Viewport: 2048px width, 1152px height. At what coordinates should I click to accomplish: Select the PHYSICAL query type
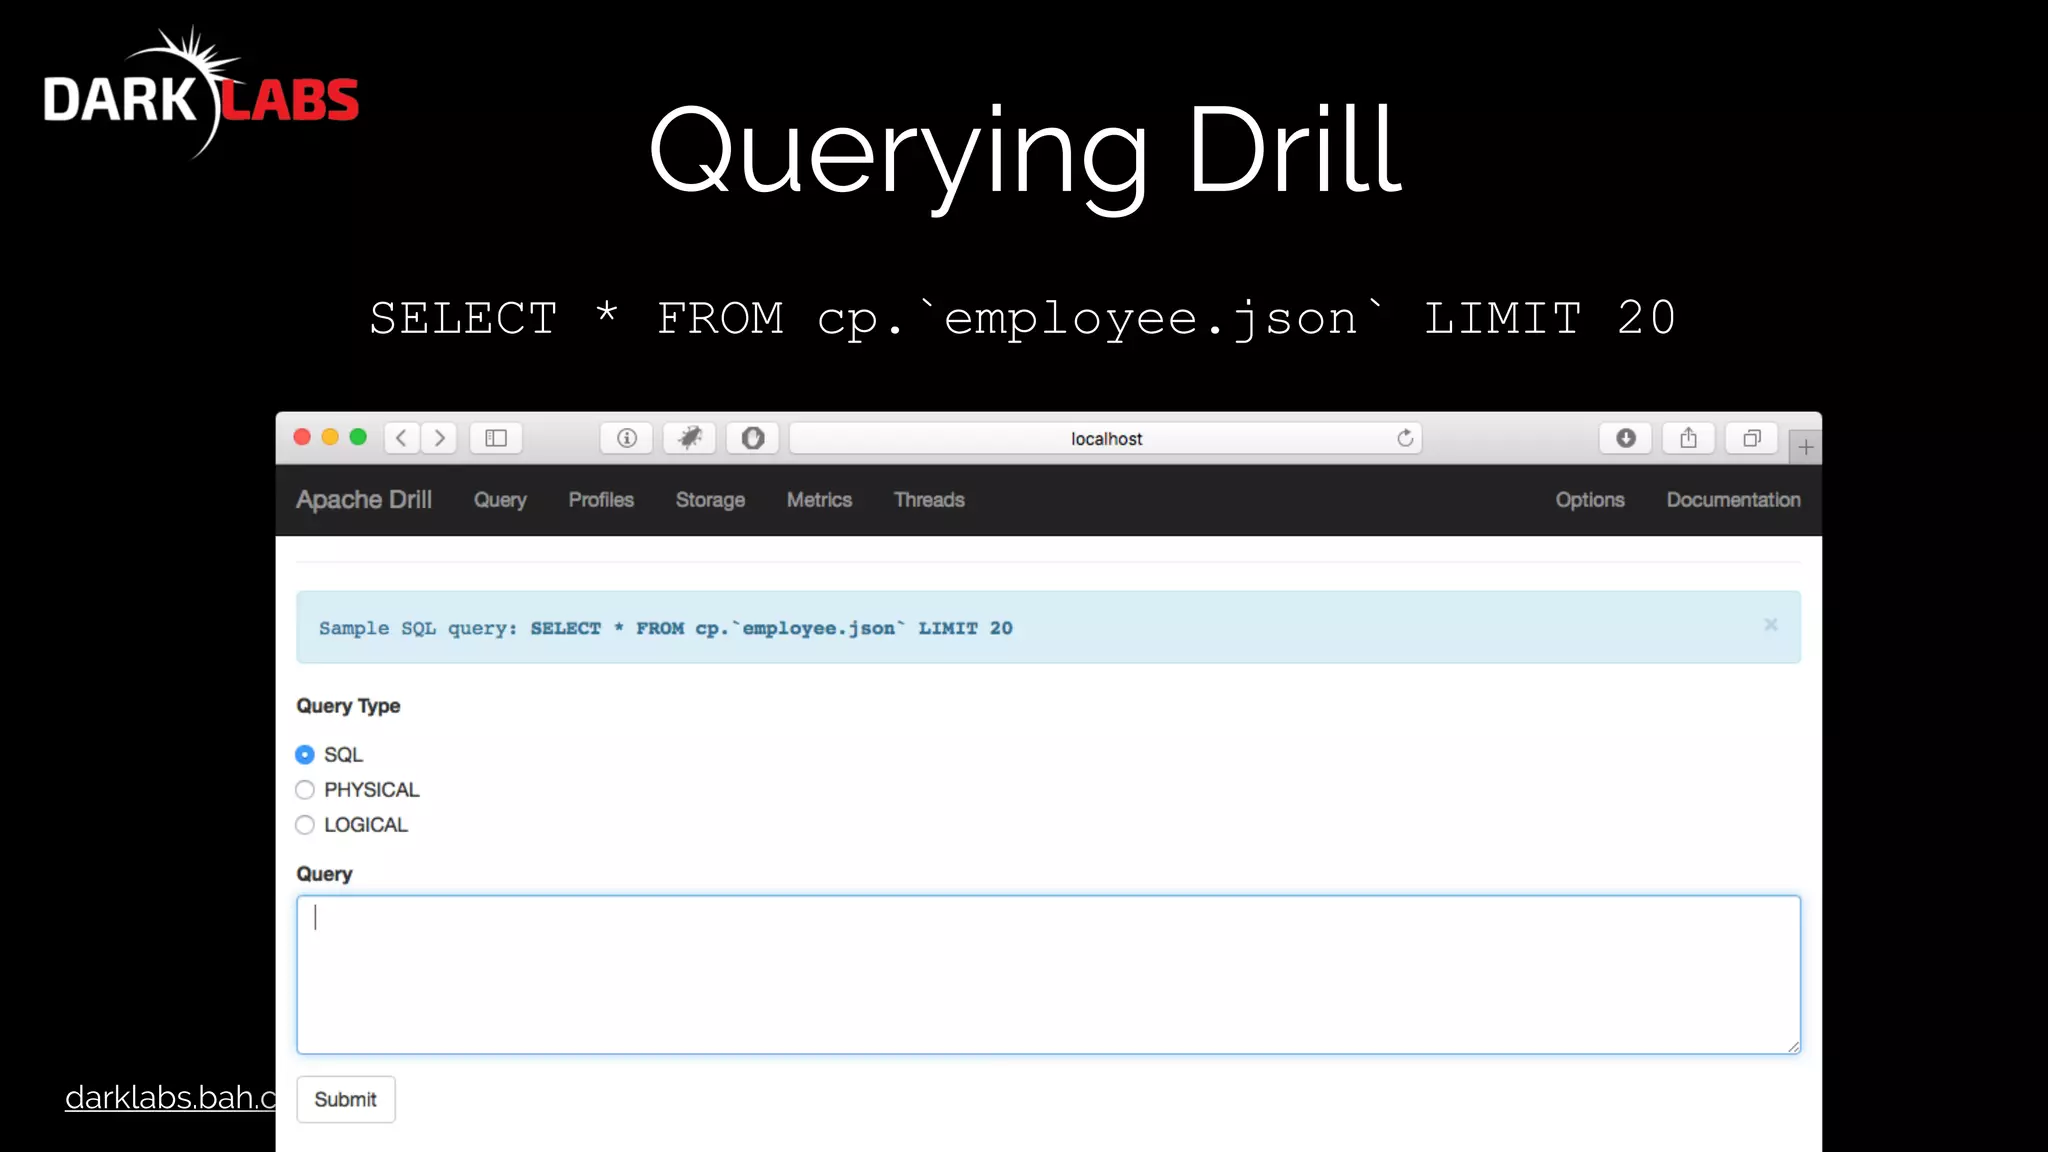(x=305, y=790)
